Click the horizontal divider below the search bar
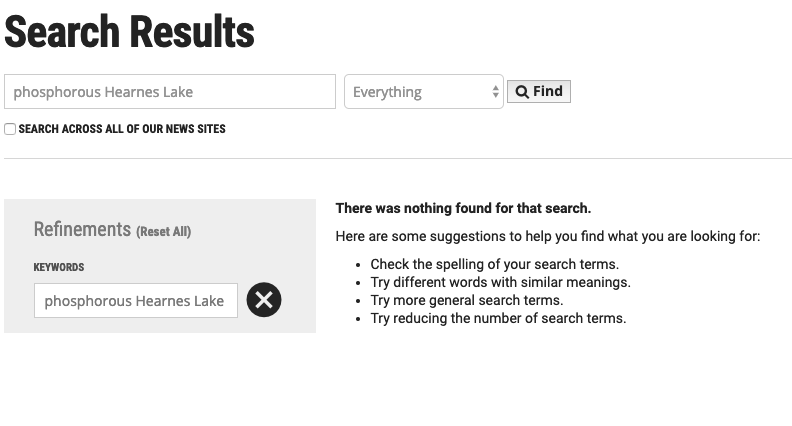Screen dimensions: 792x426 click(x=397, y=158)
